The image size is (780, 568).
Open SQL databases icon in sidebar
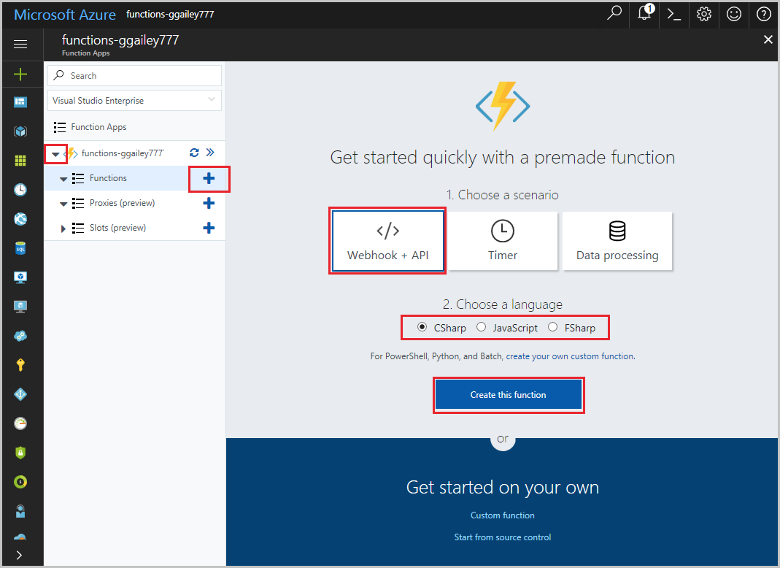(20, 248)
